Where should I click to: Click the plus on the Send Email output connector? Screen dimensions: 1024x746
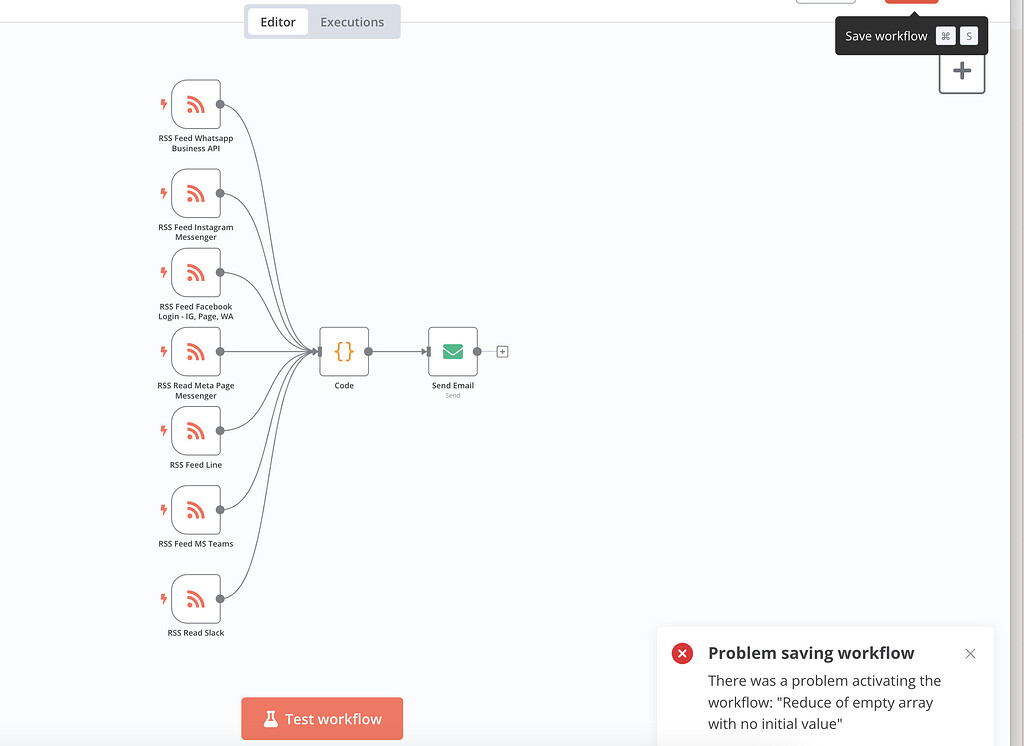[502, 351]
